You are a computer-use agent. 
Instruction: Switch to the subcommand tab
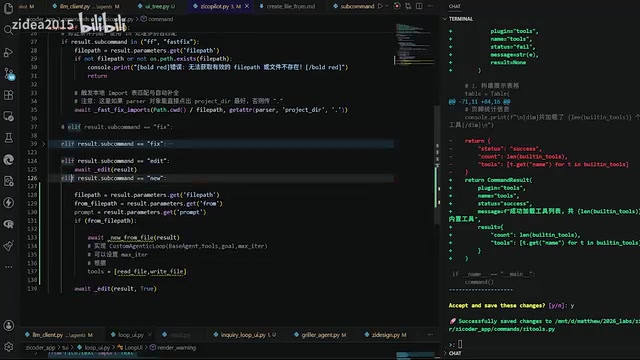pyautogui.click(x=353, y=6)
